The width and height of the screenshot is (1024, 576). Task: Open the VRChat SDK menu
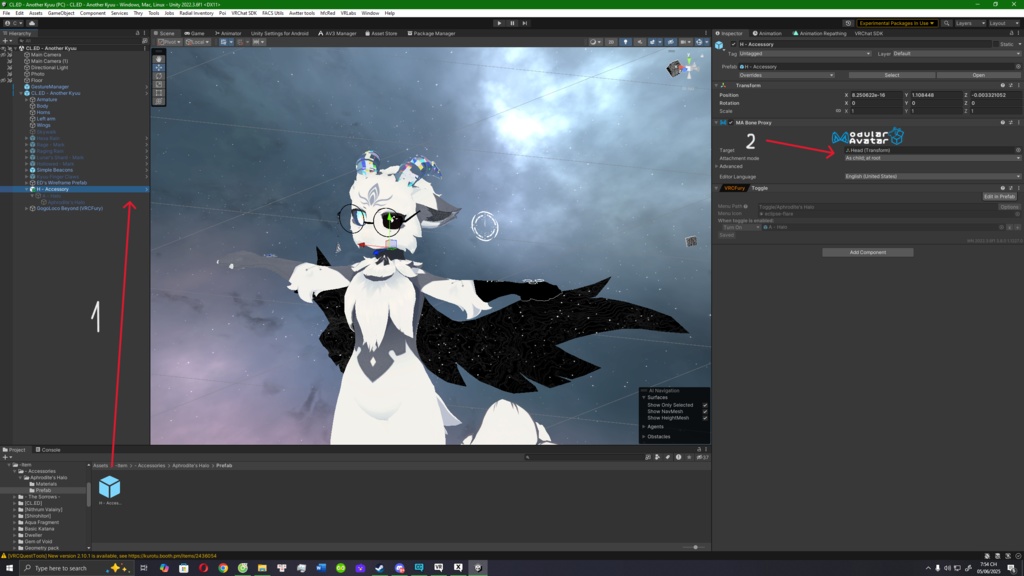[244, 13]
